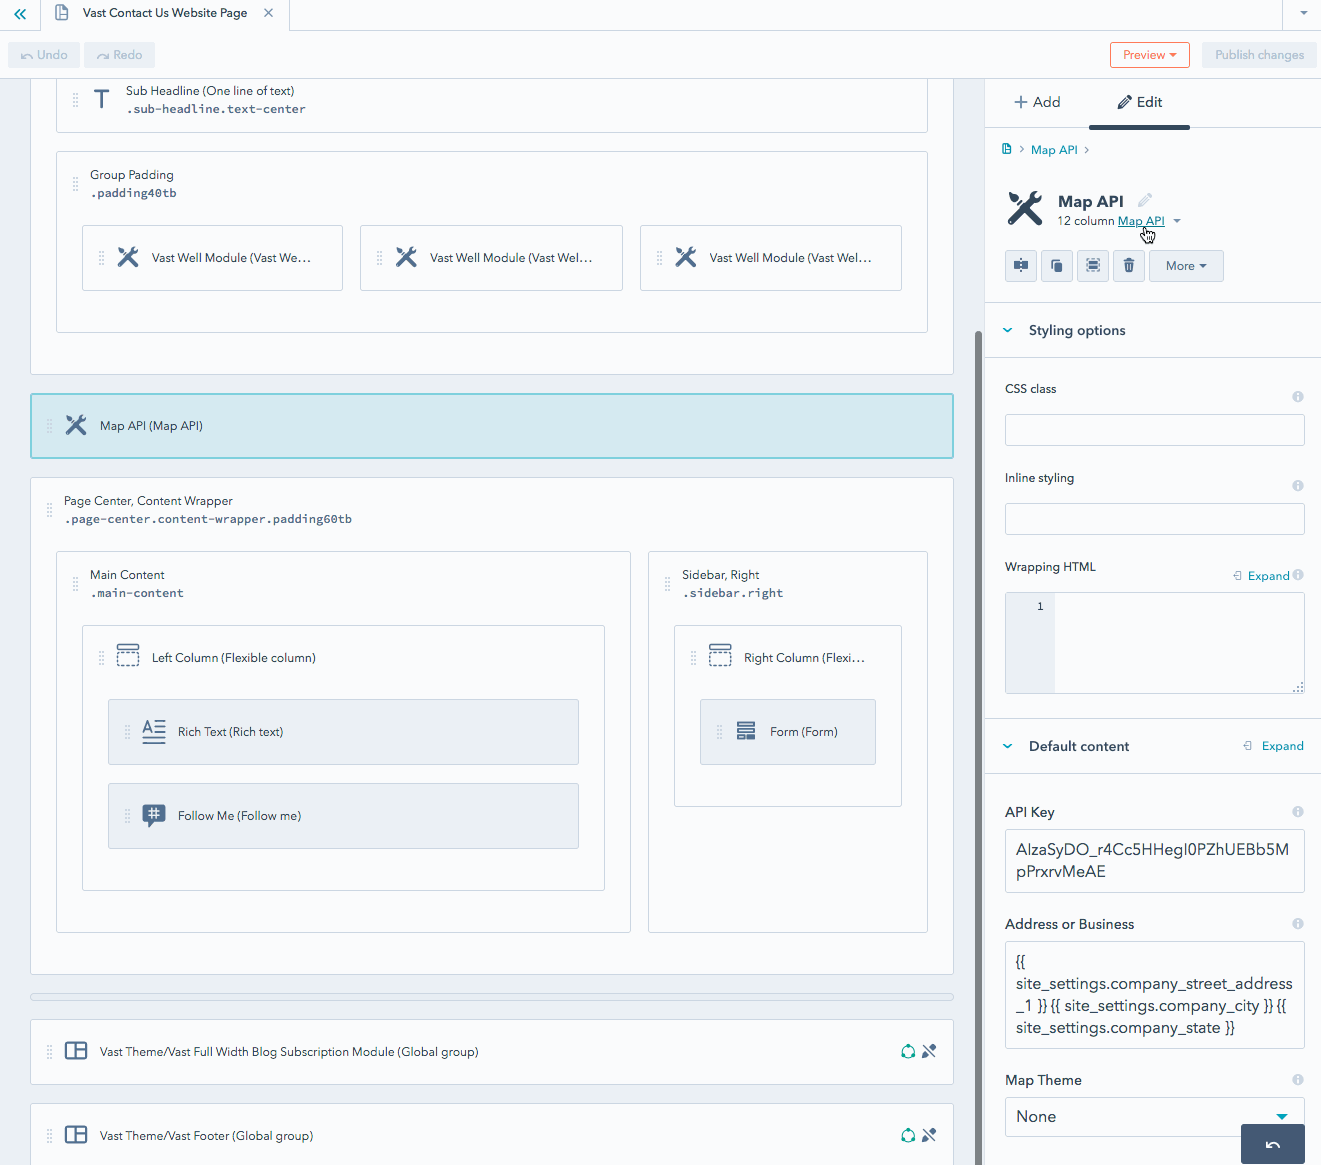Delete module with trash icon

[1129, 266]
